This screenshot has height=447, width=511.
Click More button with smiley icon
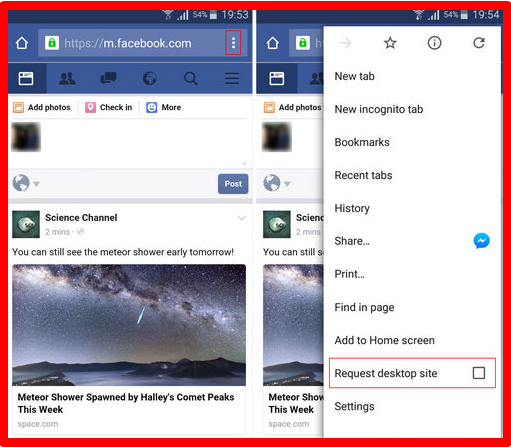(164, 107)
